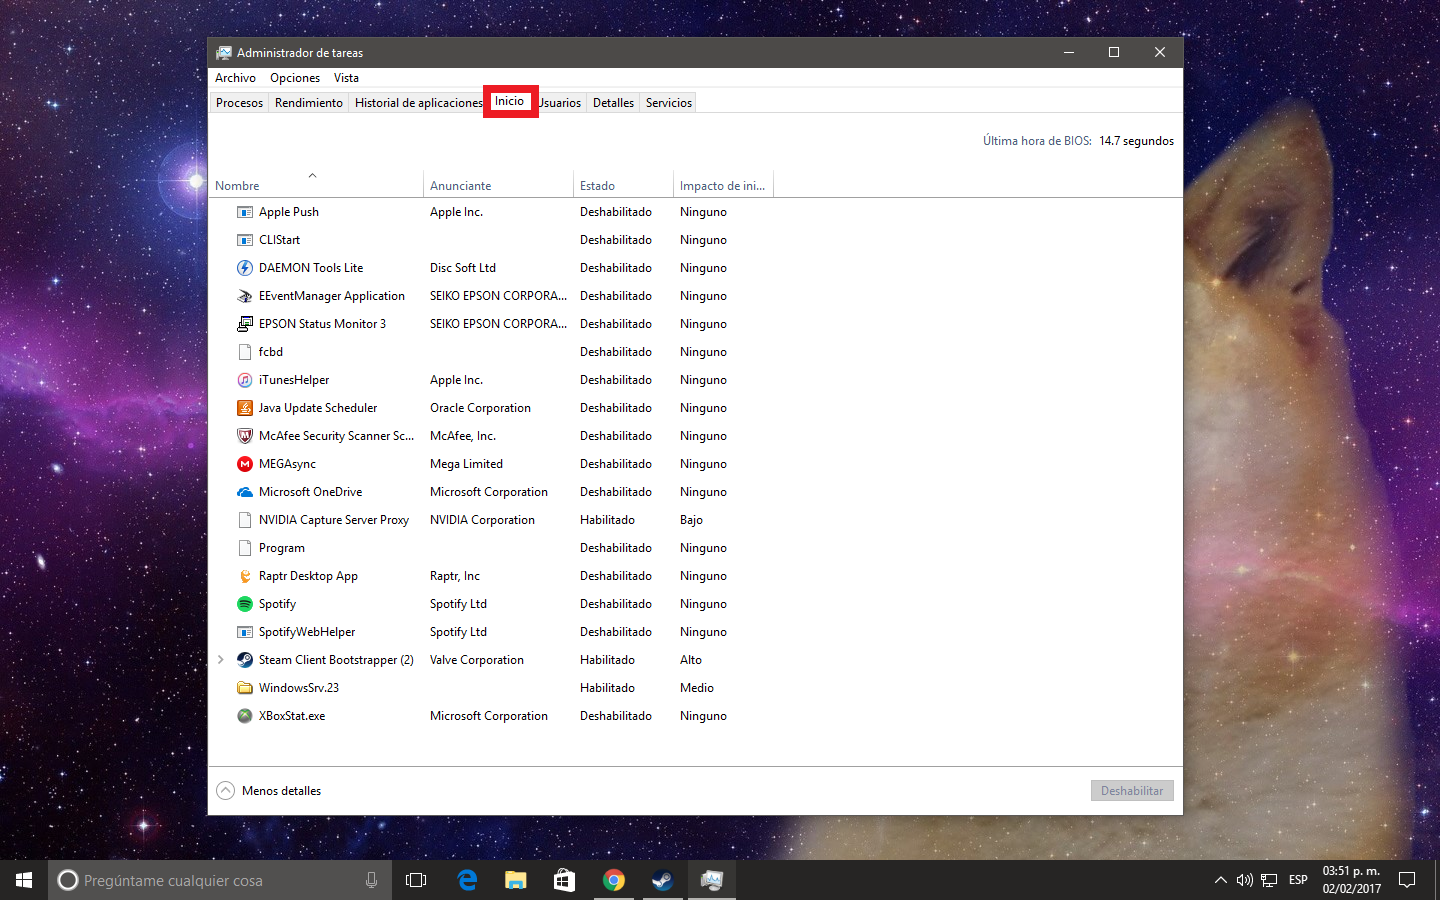Open Task View on the taskbar
Image resolution: width=1440 pixels, height=900 pixels.
[416, 880]
